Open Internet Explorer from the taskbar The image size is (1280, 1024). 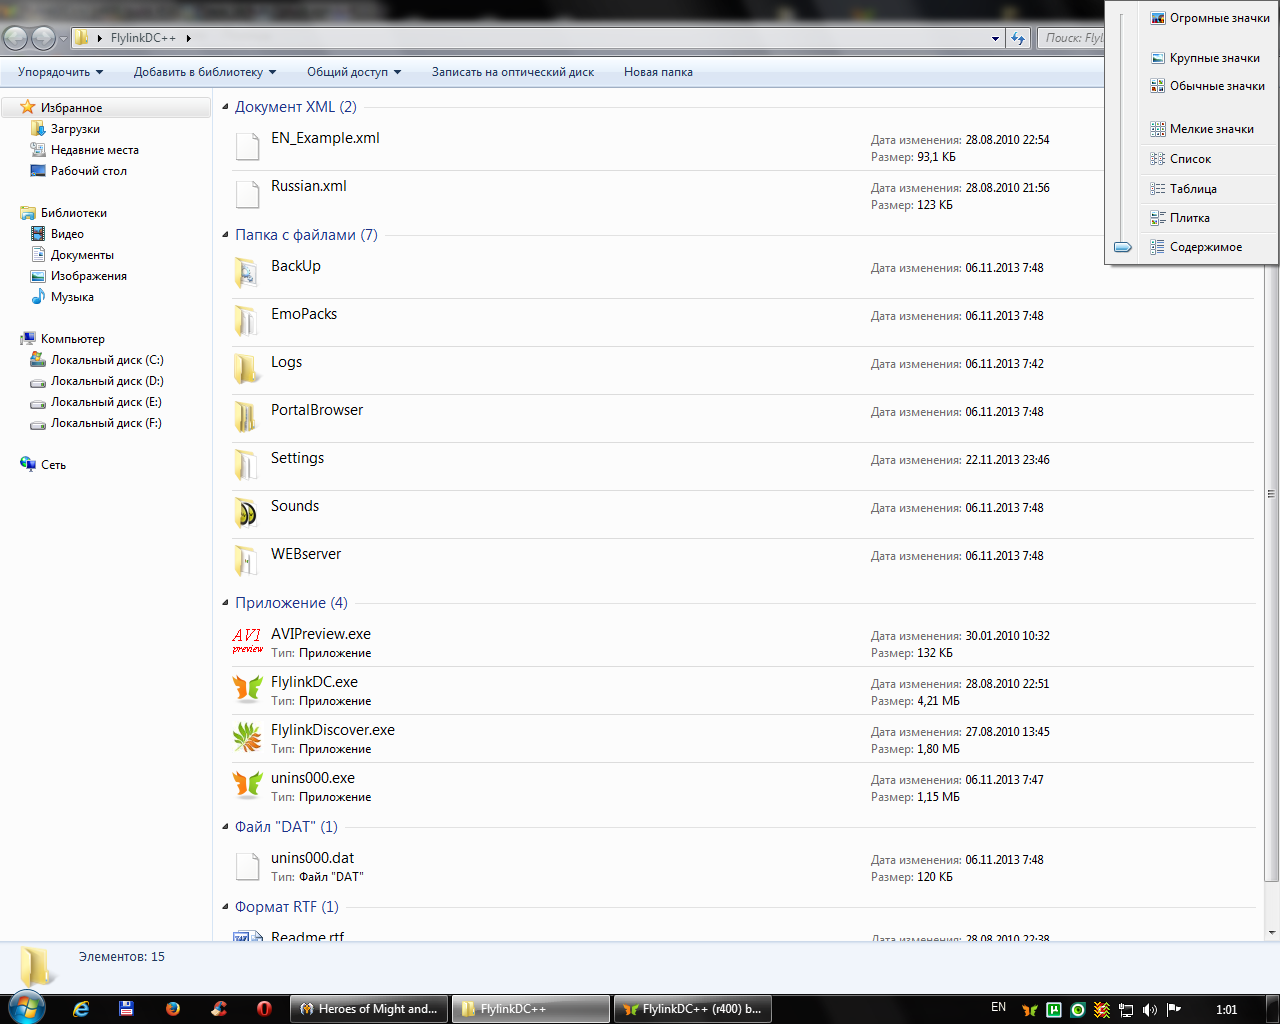81,1009
